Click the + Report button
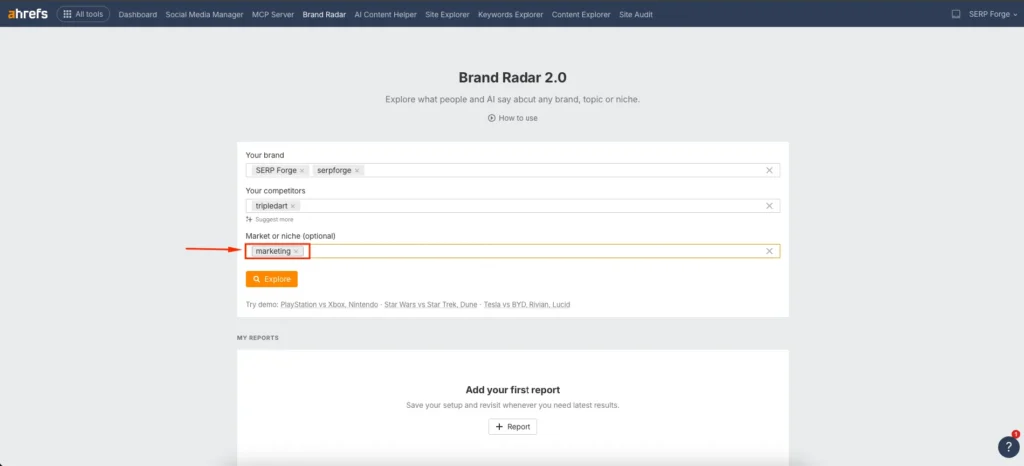 tap(512, 427)
